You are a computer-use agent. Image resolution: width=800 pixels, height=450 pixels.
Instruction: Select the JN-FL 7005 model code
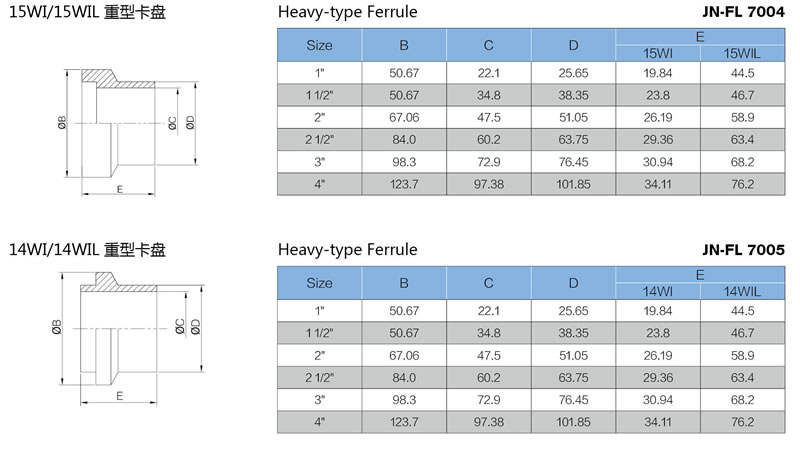tap(743, 249)
